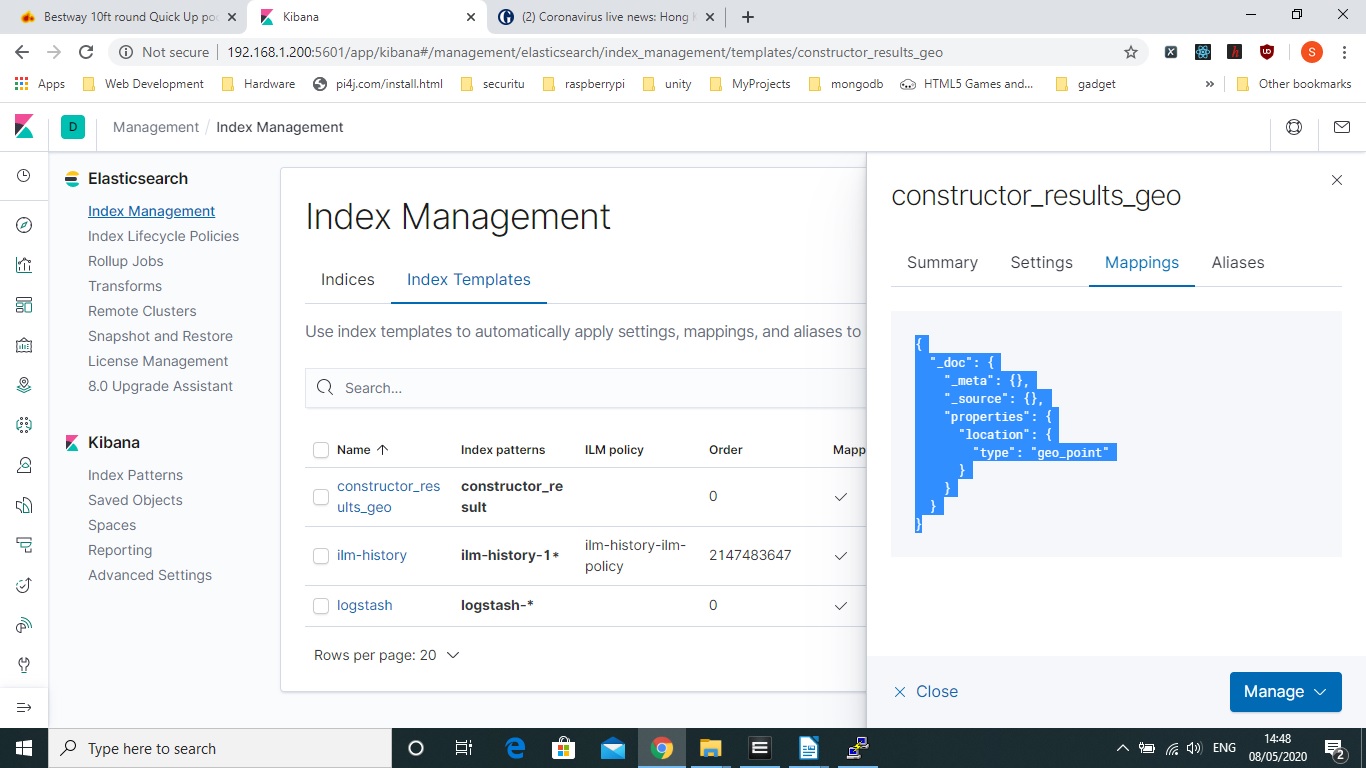Open new browser tab

tap(748, 17)
